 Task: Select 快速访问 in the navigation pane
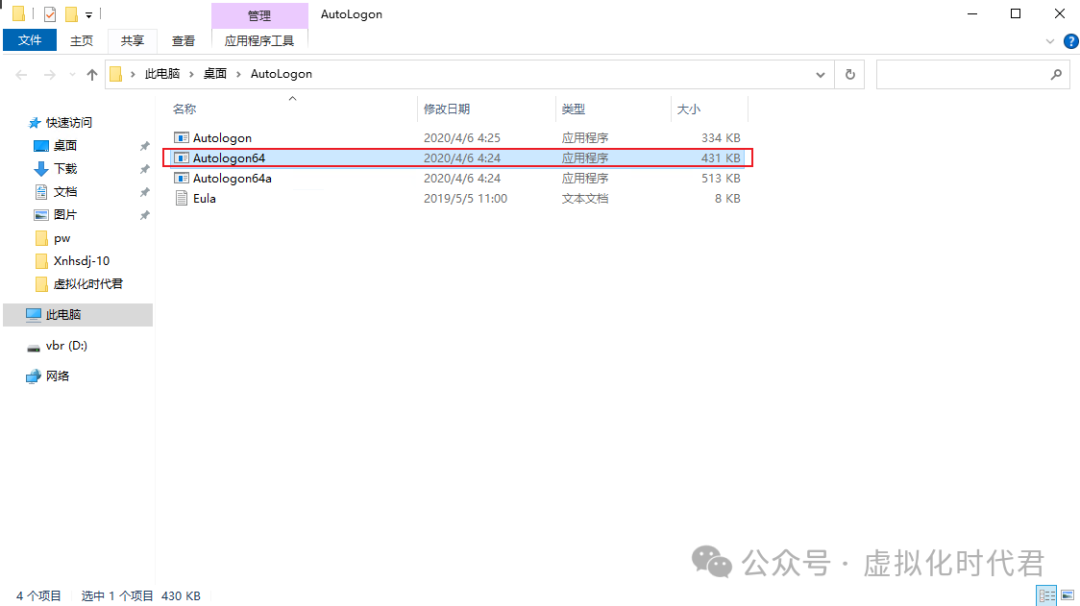tap(69, 123)
